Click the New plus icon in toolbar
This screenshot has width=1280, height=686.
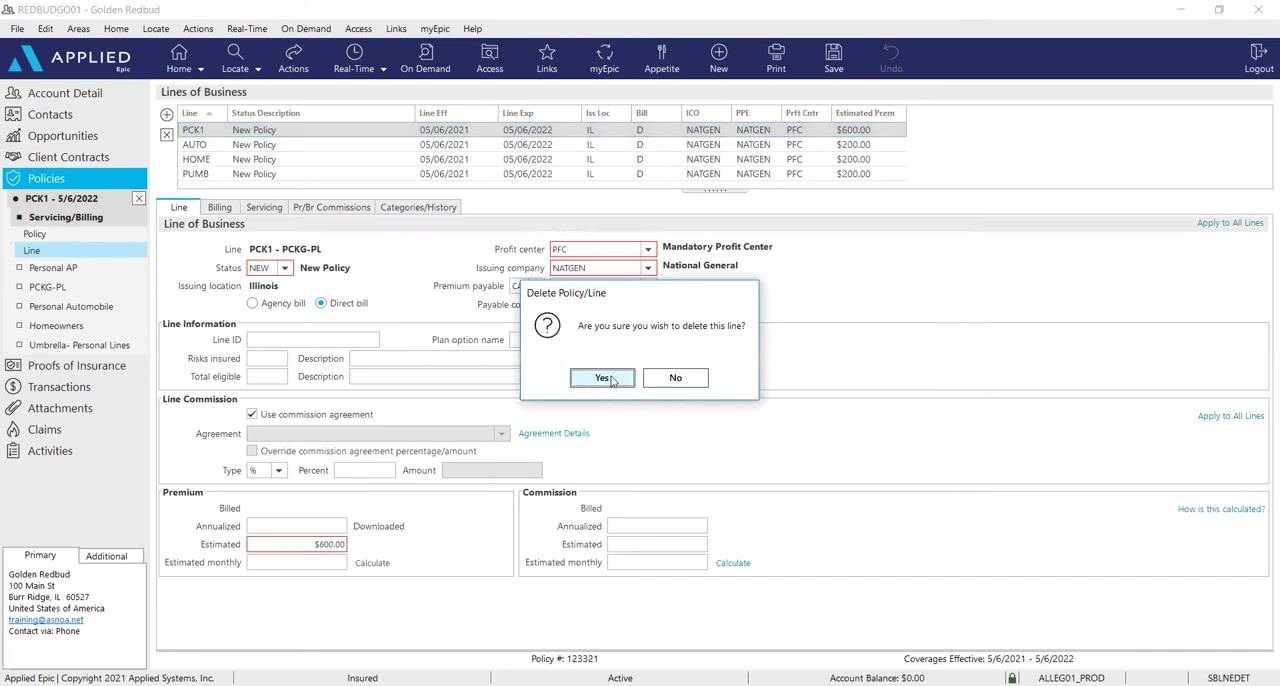(x=719, y=52)
